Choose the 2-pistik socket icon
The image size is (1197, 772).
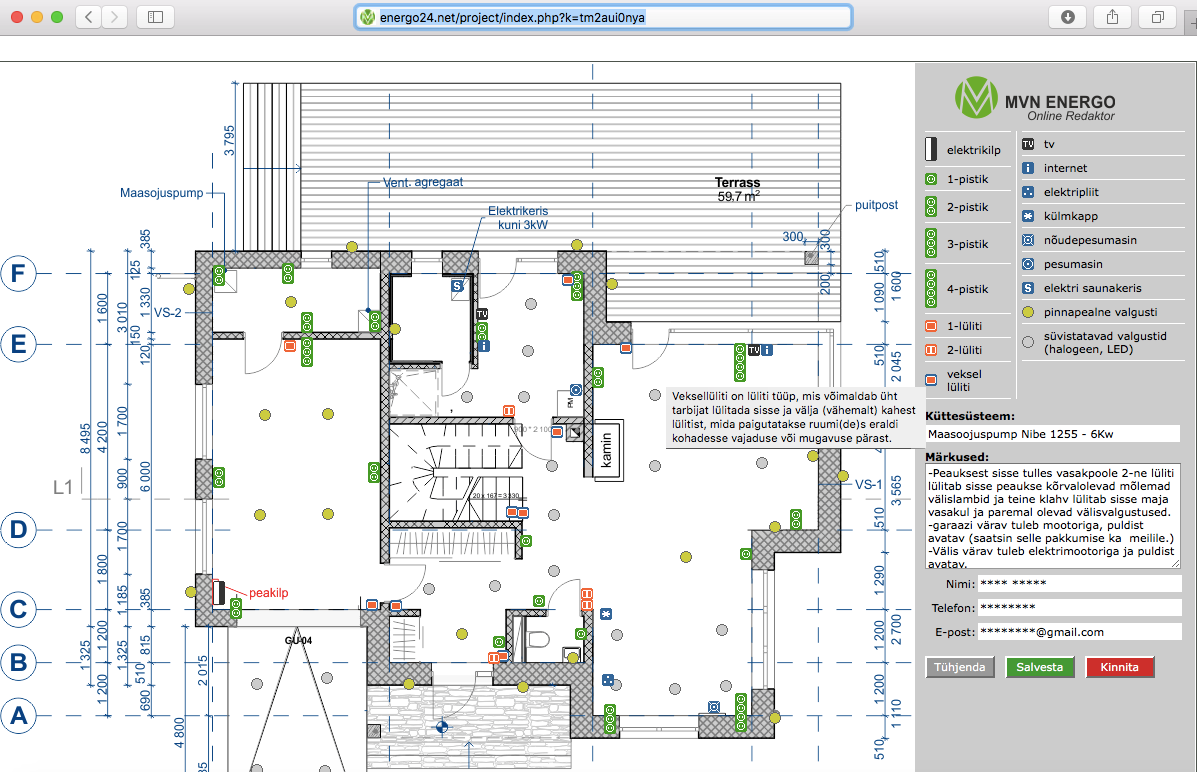[931, 207]
